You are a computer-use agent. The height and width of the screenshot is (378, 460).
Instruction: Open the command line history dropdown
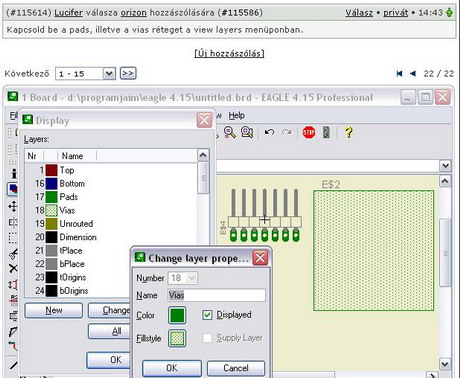[x=445, y=165]
